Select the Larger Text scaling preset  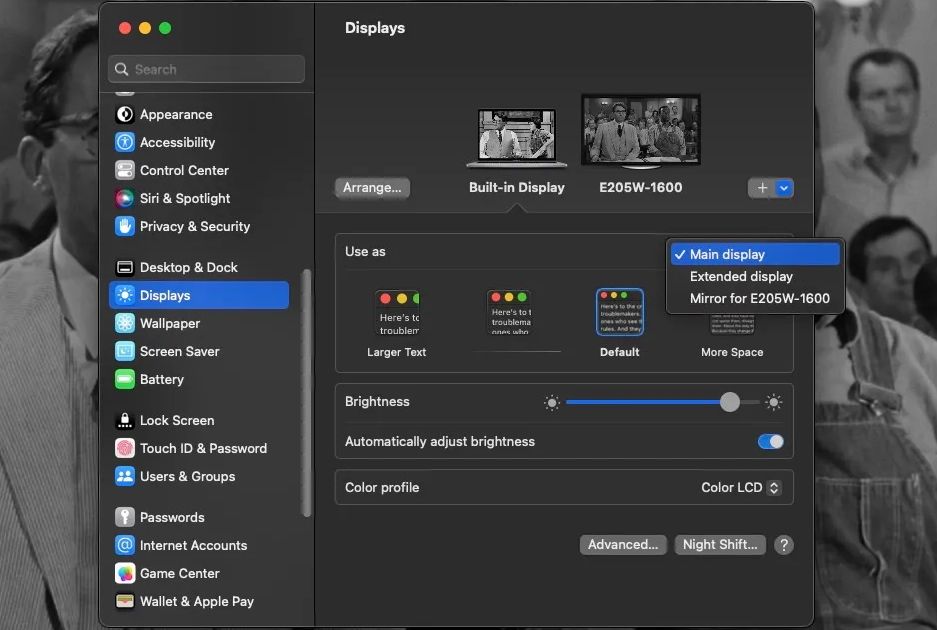(x=397, y=312)
